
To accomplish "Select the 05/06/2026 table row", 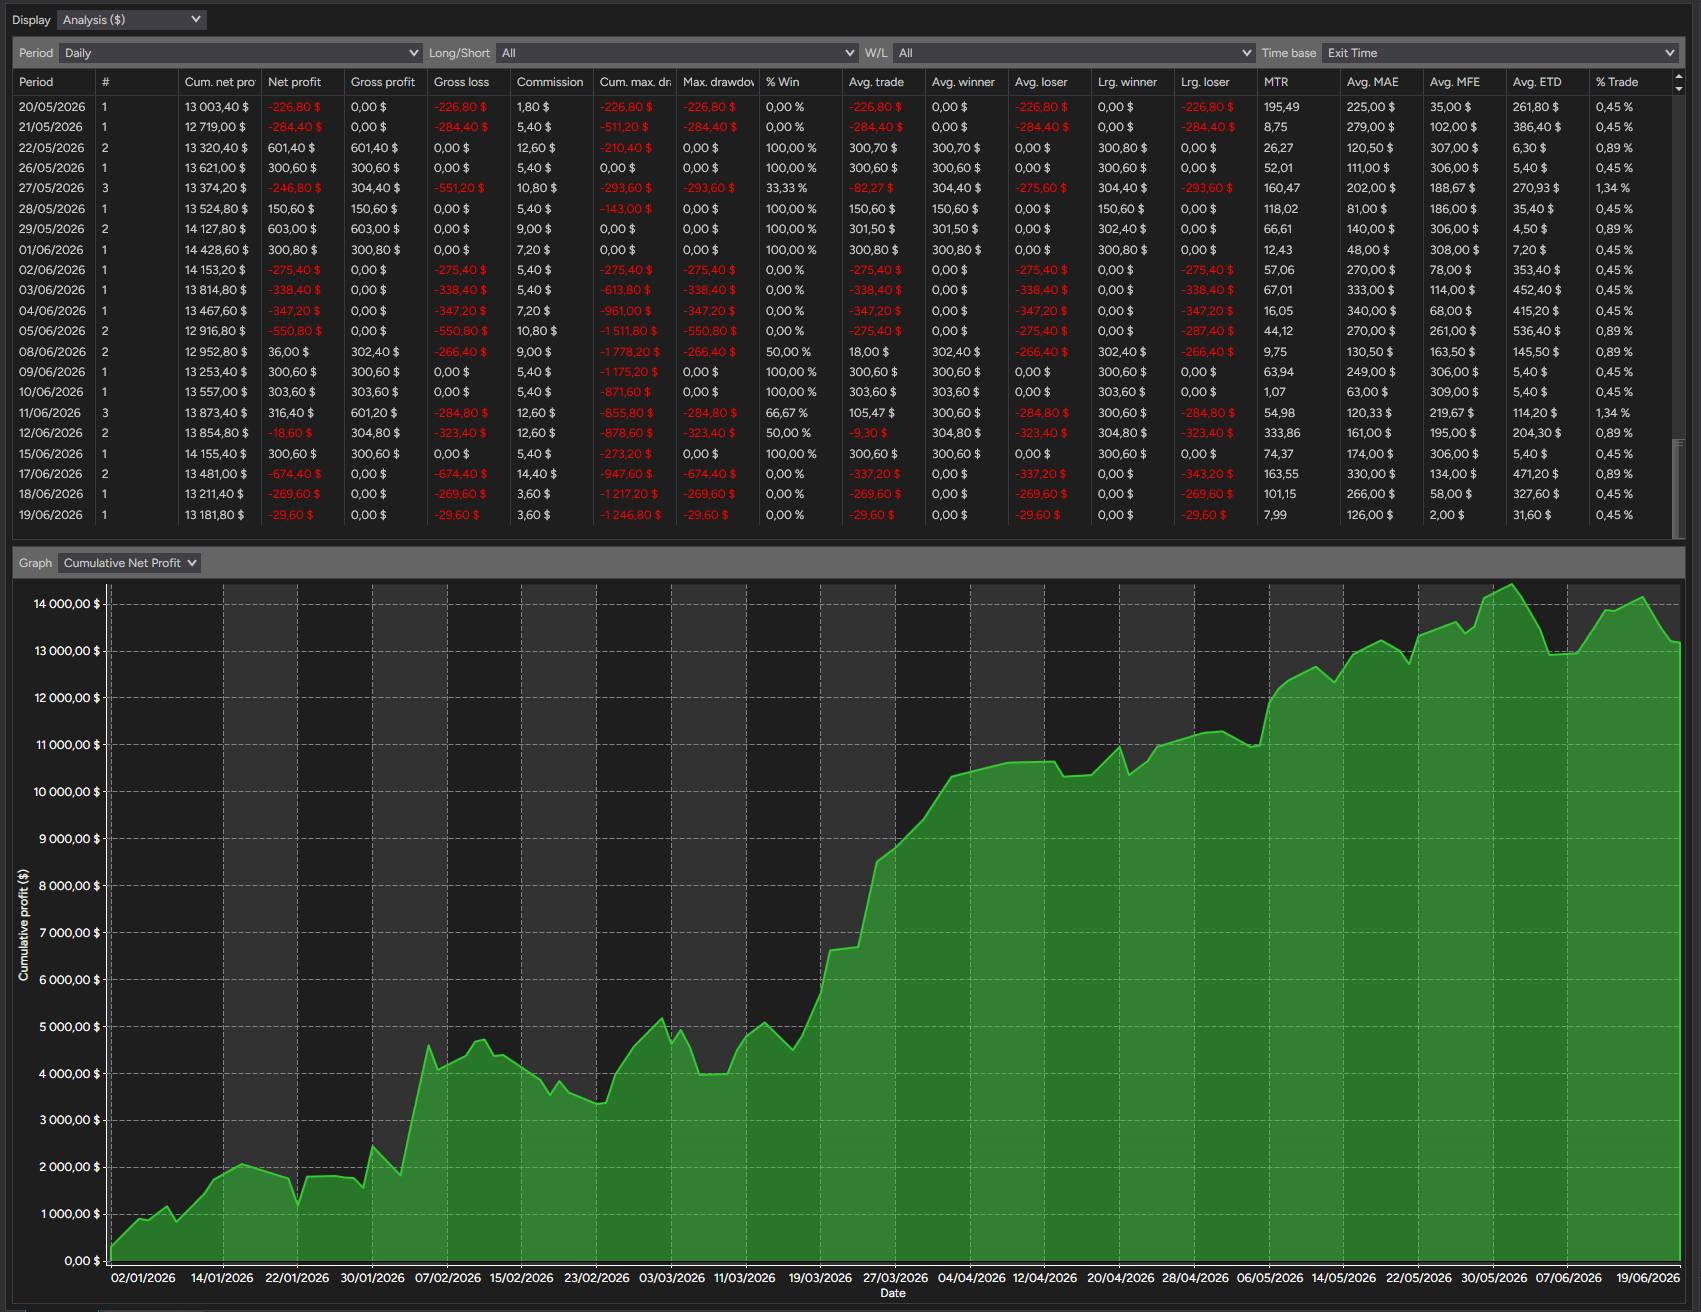I will [x=842, y=331].
